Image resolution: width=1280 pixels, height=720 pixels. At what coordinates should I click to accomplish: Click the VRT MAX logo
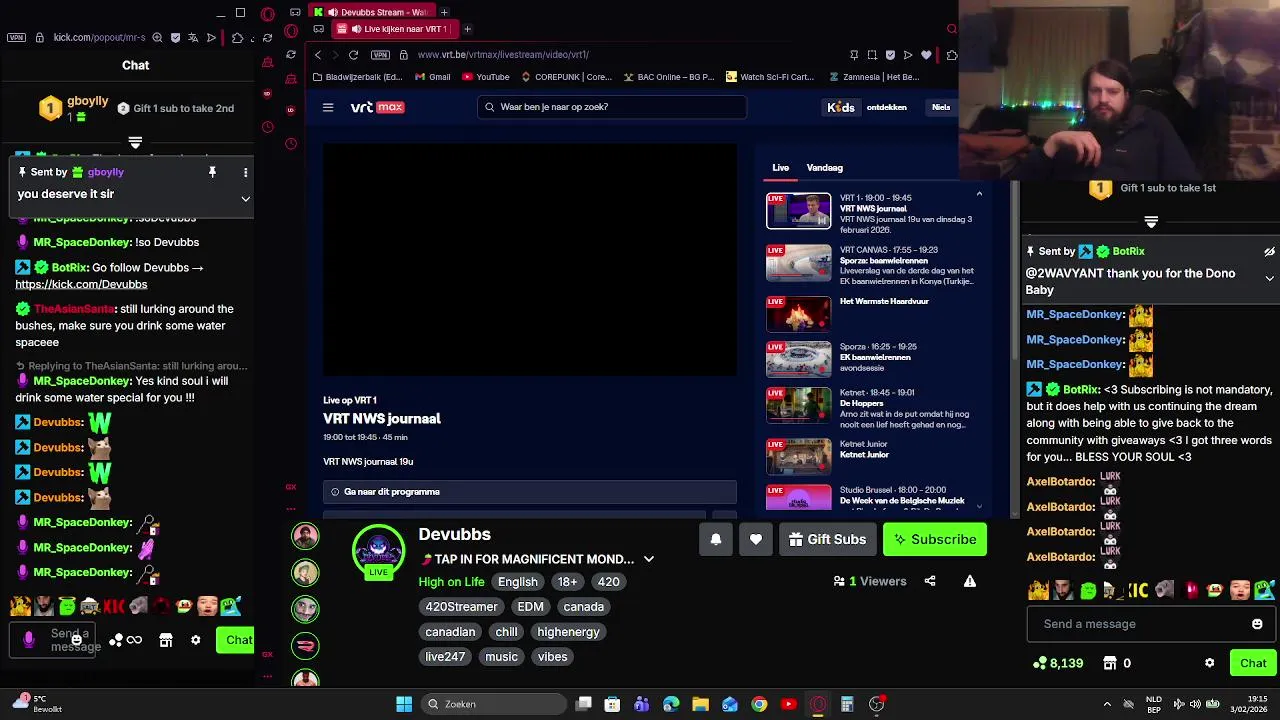point(377,107)
